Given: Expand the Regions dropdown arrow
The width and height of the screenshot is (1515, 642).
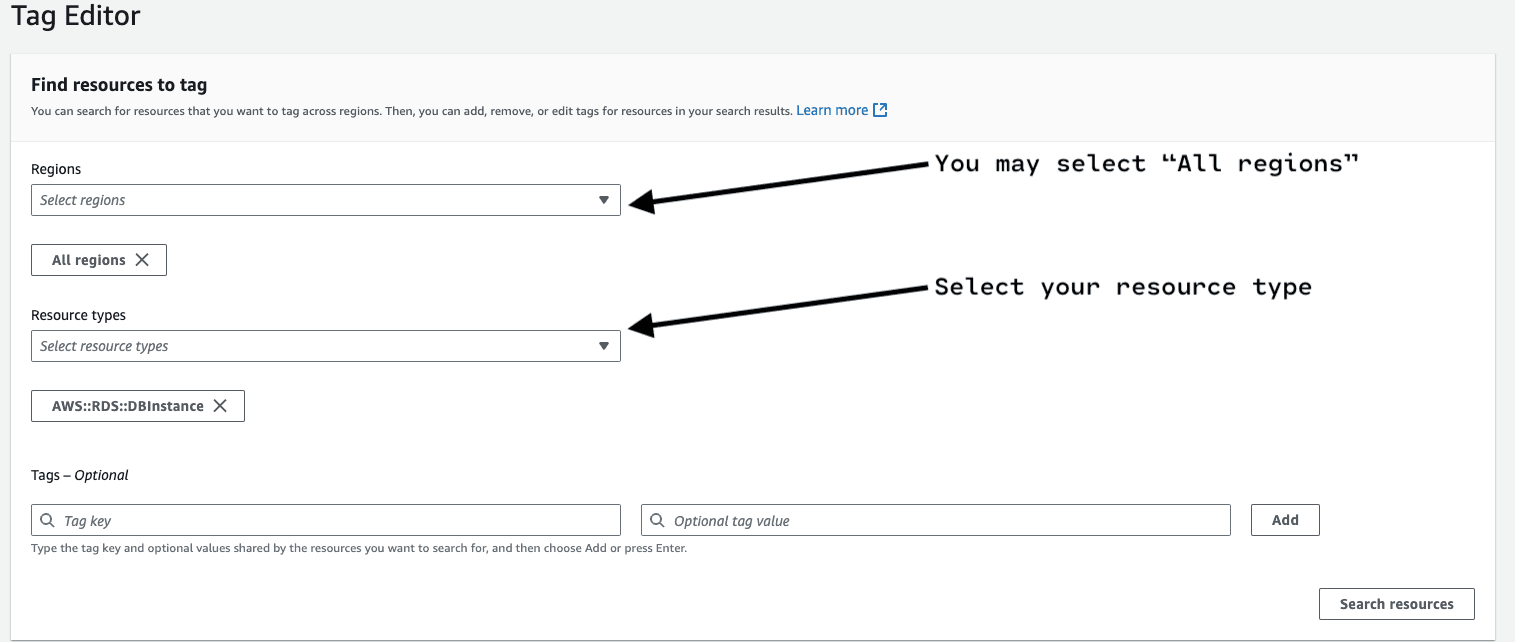Looking at the screenshot, I should 603,200.
